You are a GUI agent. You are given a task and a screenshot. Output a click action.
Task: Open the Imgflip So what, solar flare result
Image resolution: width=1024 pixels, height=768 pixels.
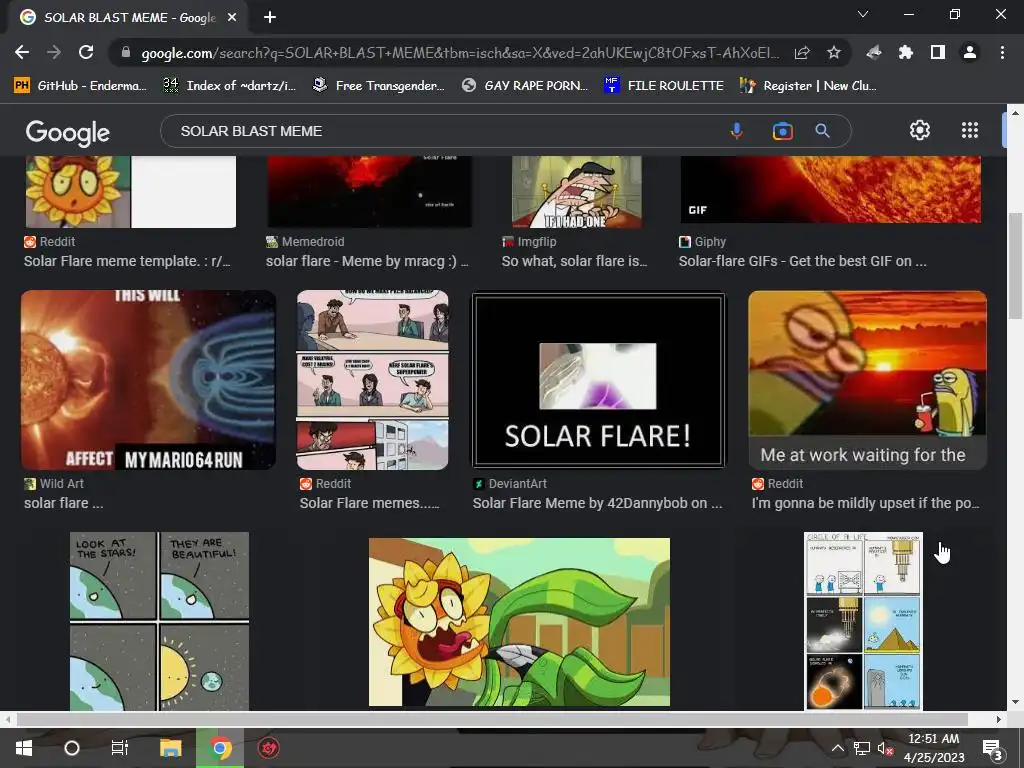pyautogui.click(x=574, y=261)
